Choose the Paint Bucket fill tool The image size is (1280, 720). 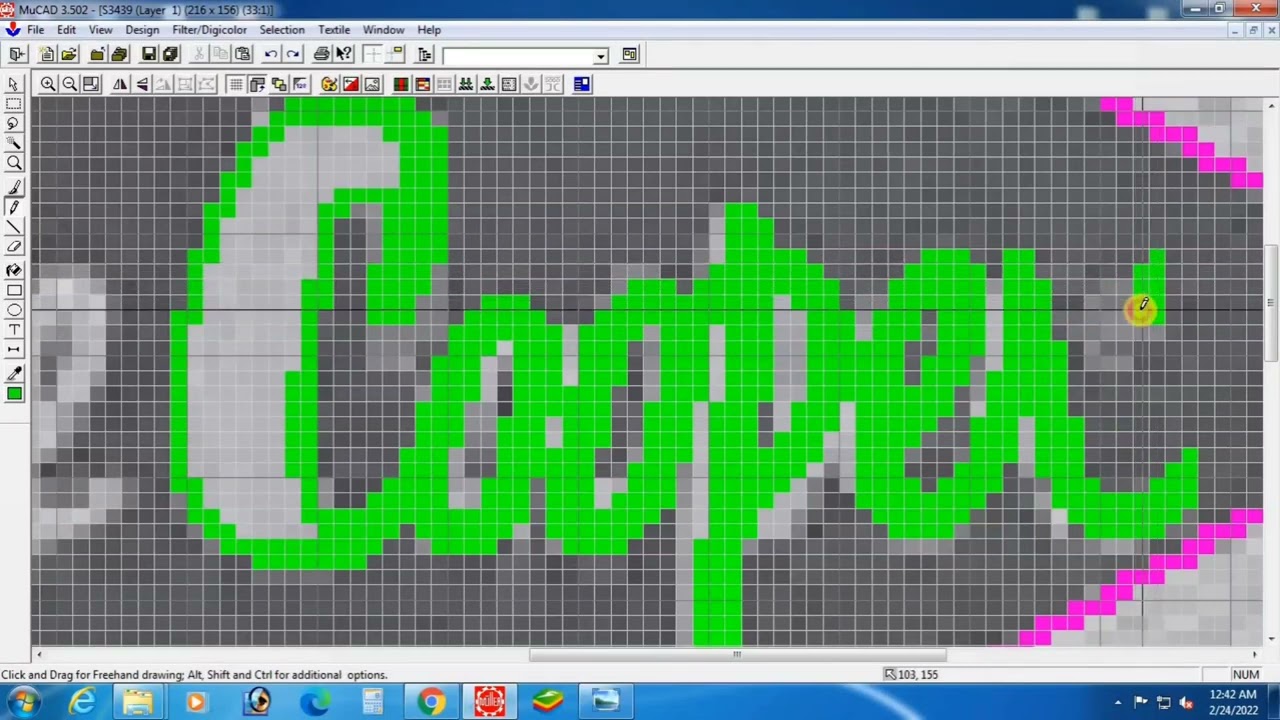[x=14, y=269]
